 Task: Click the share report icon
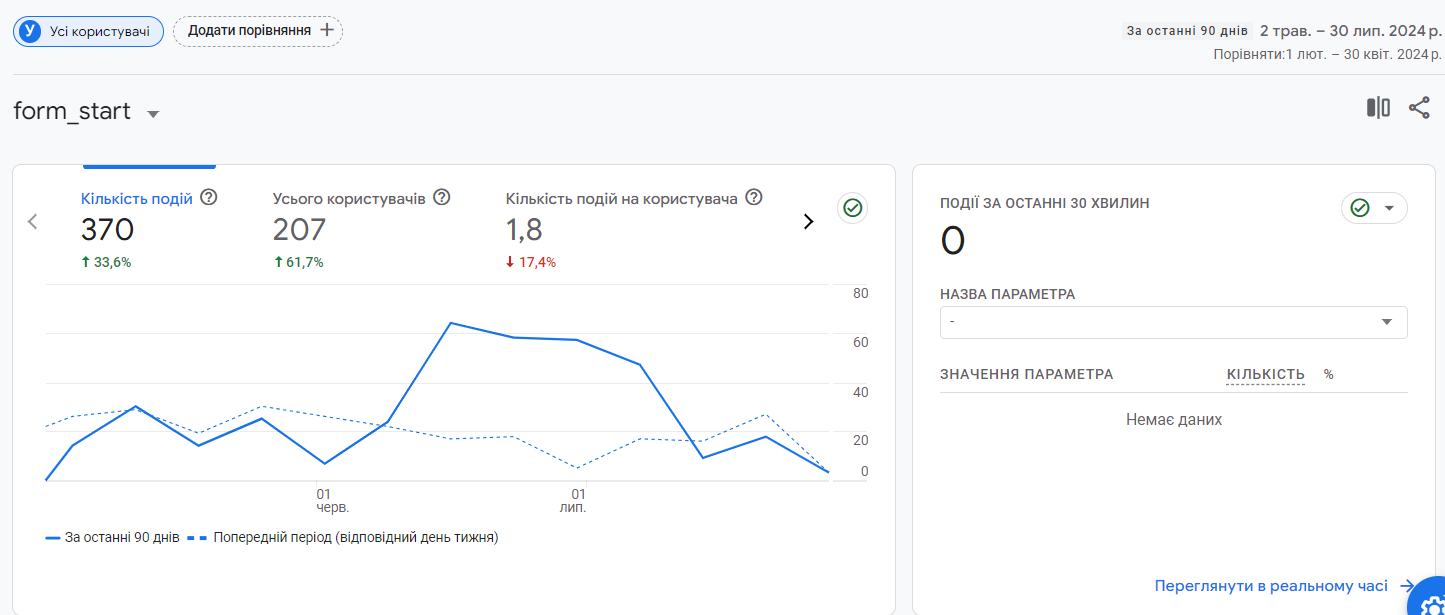pos(1419,108)
